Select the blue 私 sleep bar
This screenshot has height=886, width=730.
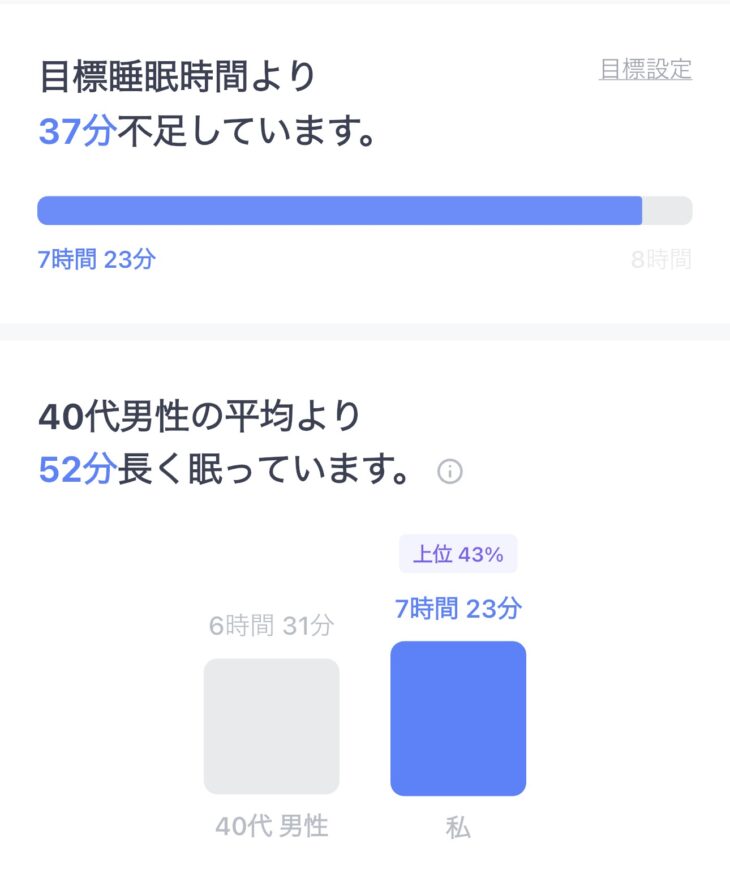point(458,718)
